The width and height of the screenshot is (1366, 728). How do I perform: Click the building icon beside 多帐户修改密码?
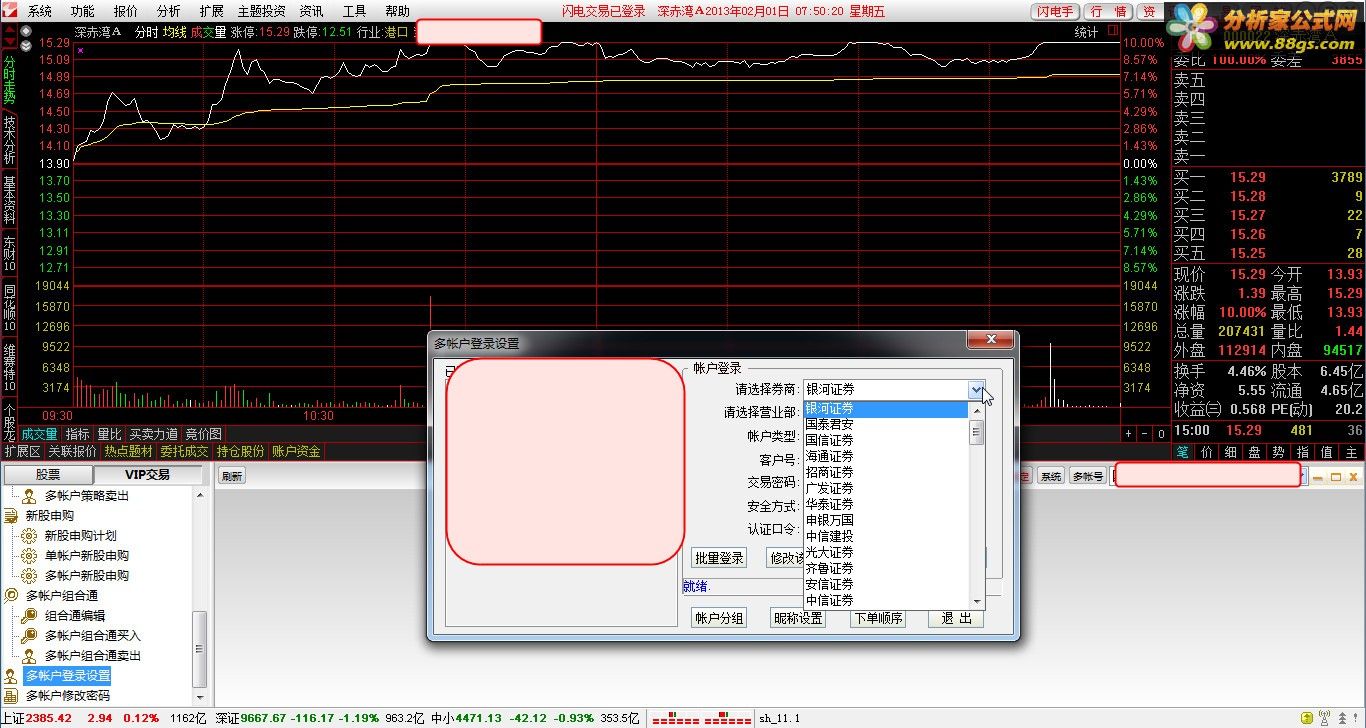11,696
